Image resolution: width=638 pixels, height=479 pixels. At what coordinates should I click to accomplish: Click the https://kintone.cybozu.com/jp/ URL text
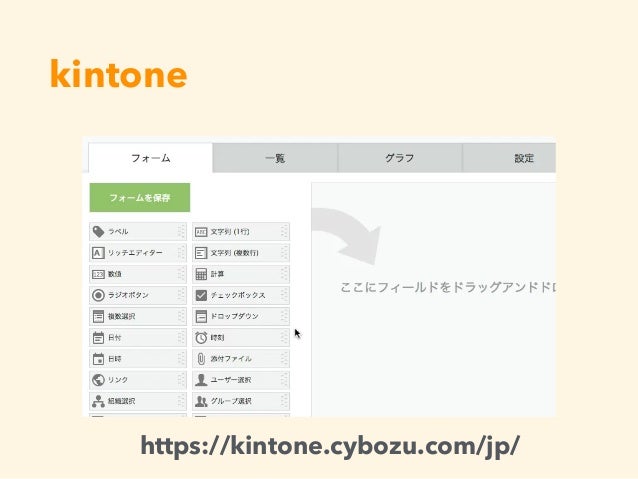coord(330,446)
